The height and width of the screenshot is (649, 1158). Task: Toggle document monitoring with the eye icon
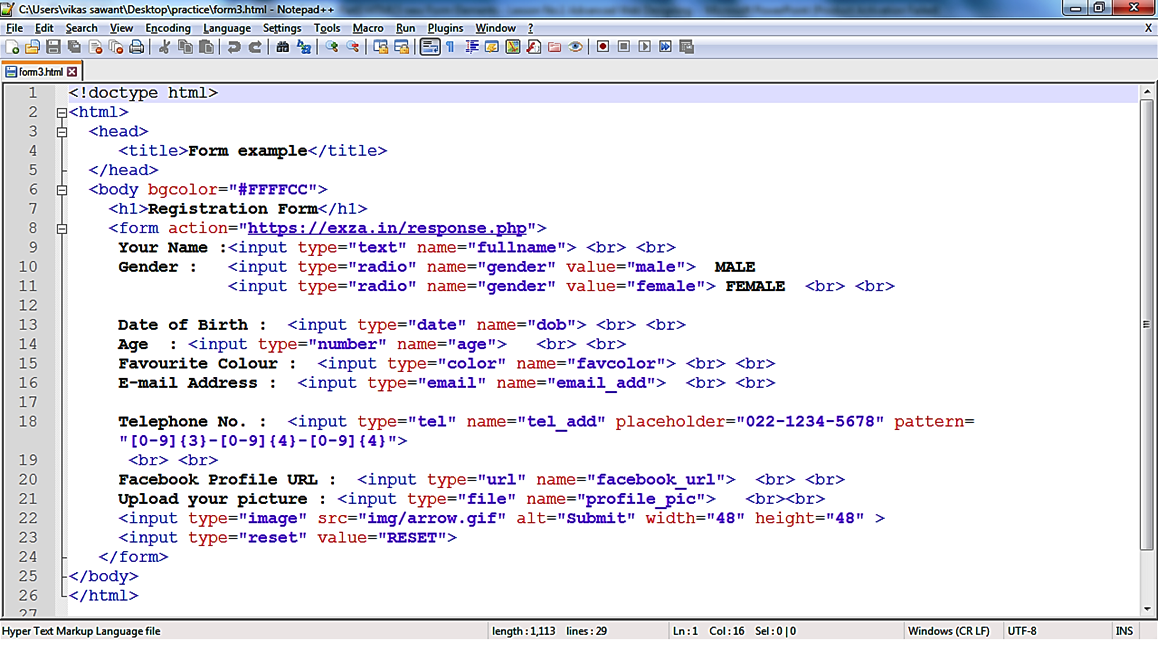click(x=575, y=46)
